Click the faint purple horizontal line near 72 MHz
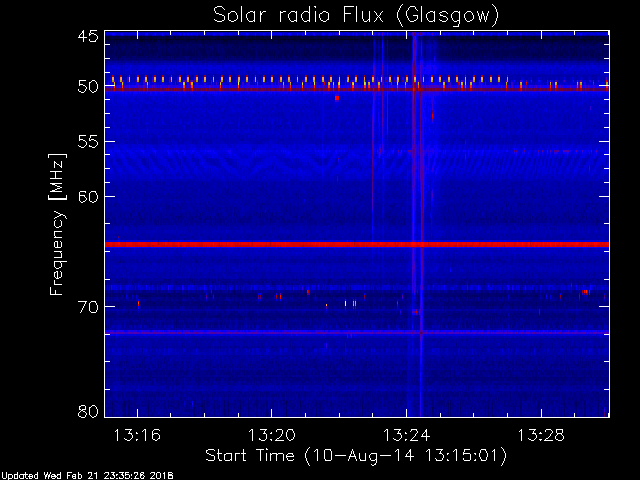 click(357, 332)
